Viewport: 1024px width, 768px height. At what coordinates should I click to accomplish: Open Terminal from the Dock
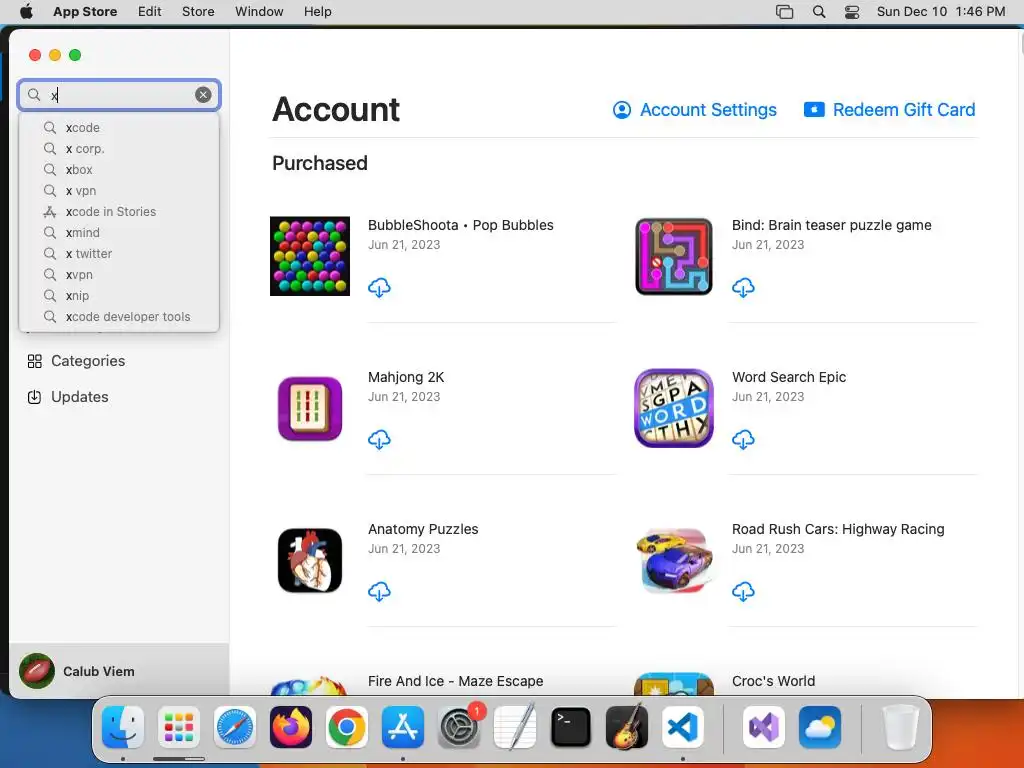pos(571,726)
